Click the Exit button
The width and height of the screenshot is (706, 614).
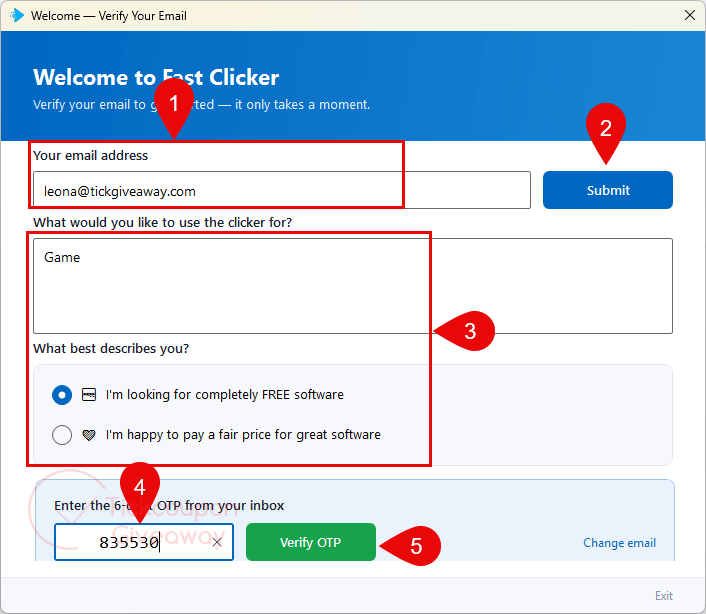point(664,596)
